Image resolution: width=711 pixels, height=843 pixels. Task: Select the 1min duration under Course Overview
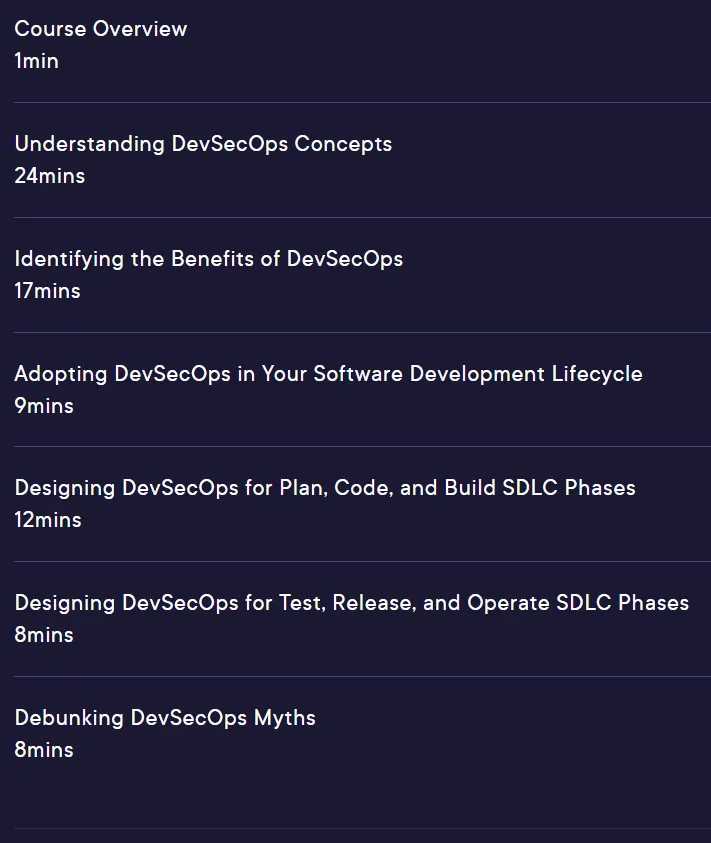tap(37, 61)
